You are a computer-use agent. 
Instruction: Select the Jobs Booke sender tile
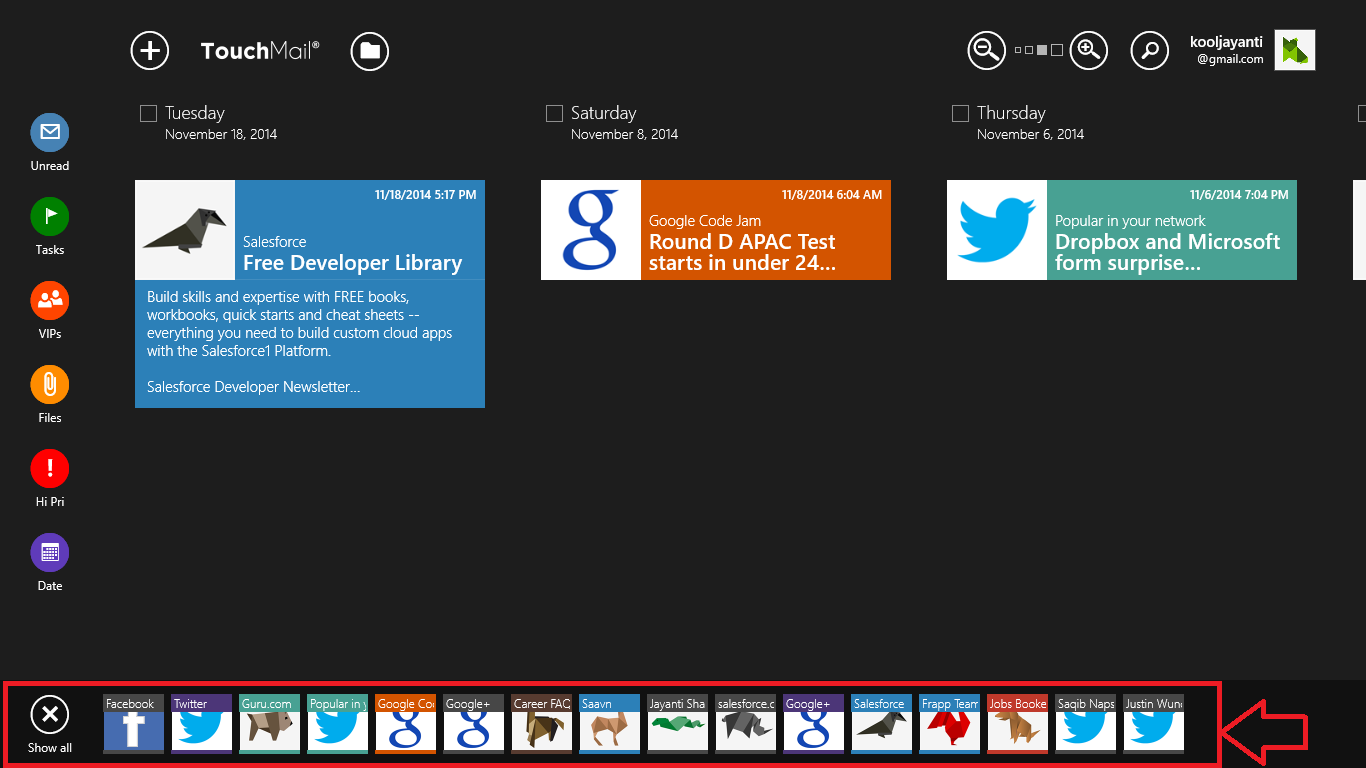point(1017,724)
